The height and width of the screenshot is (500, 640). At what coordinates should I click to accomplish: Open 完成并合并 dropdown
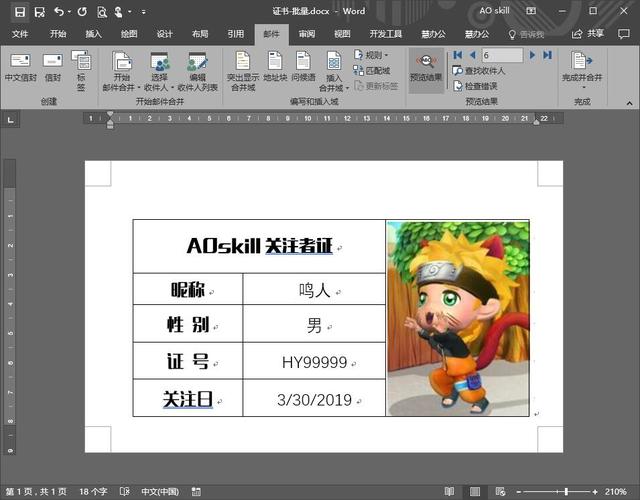[582, 69]
